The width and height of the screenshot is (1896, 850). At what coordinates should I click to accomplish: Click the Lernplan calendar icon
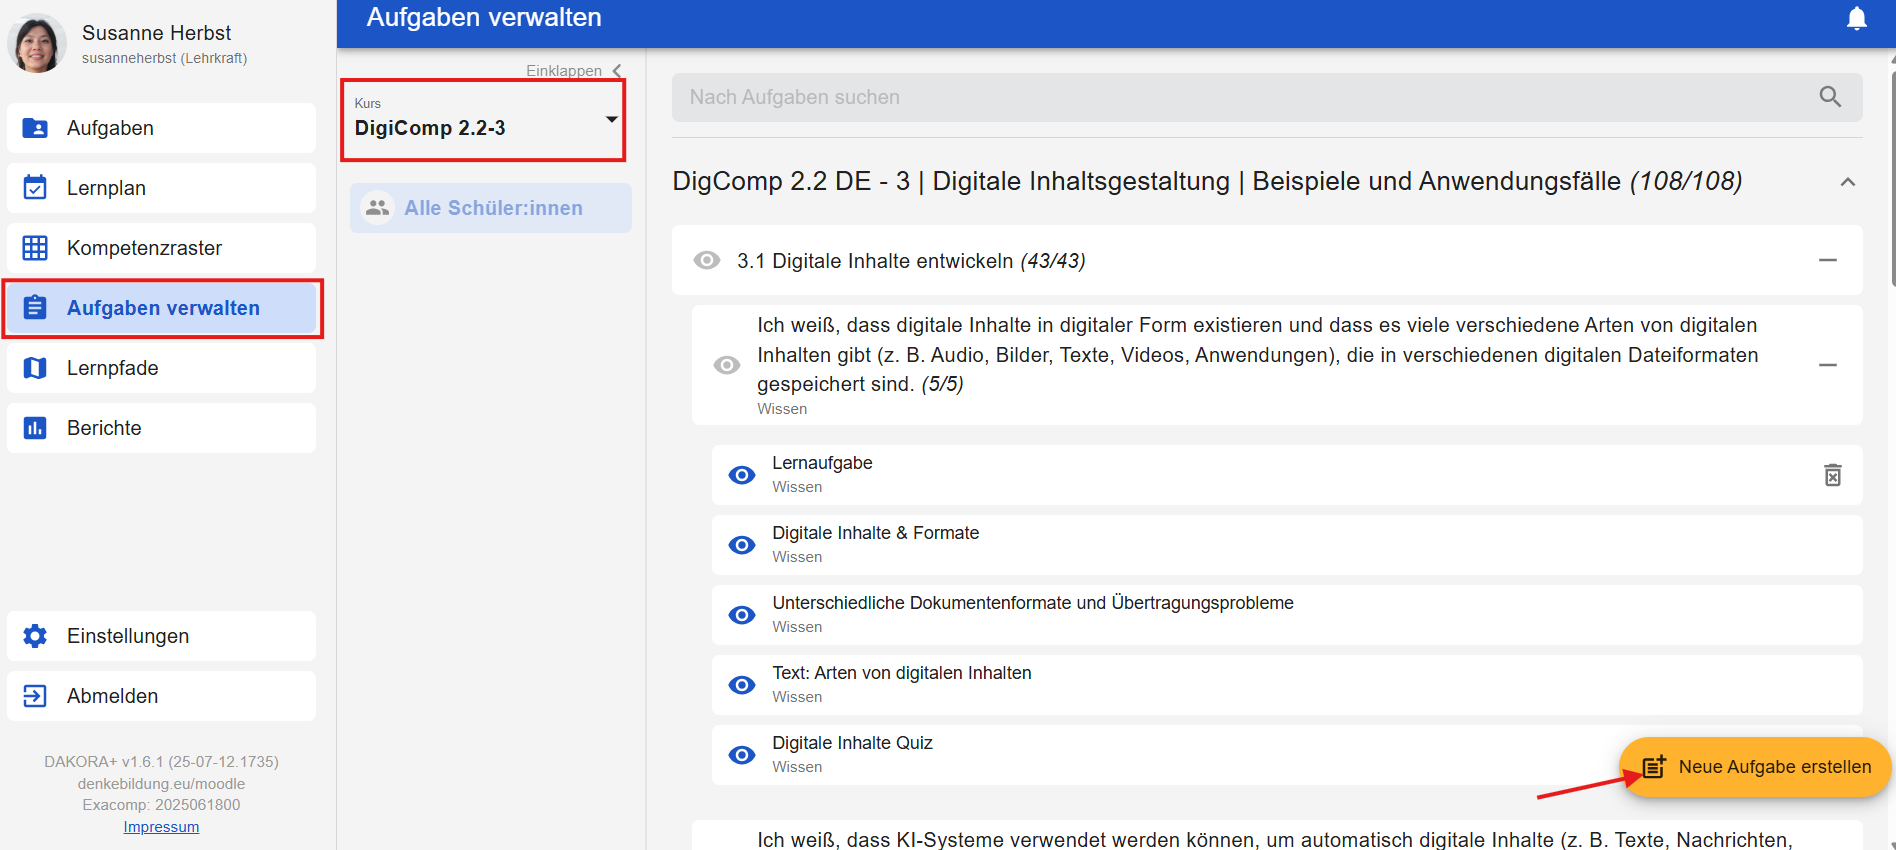click(x=35, y=188)
